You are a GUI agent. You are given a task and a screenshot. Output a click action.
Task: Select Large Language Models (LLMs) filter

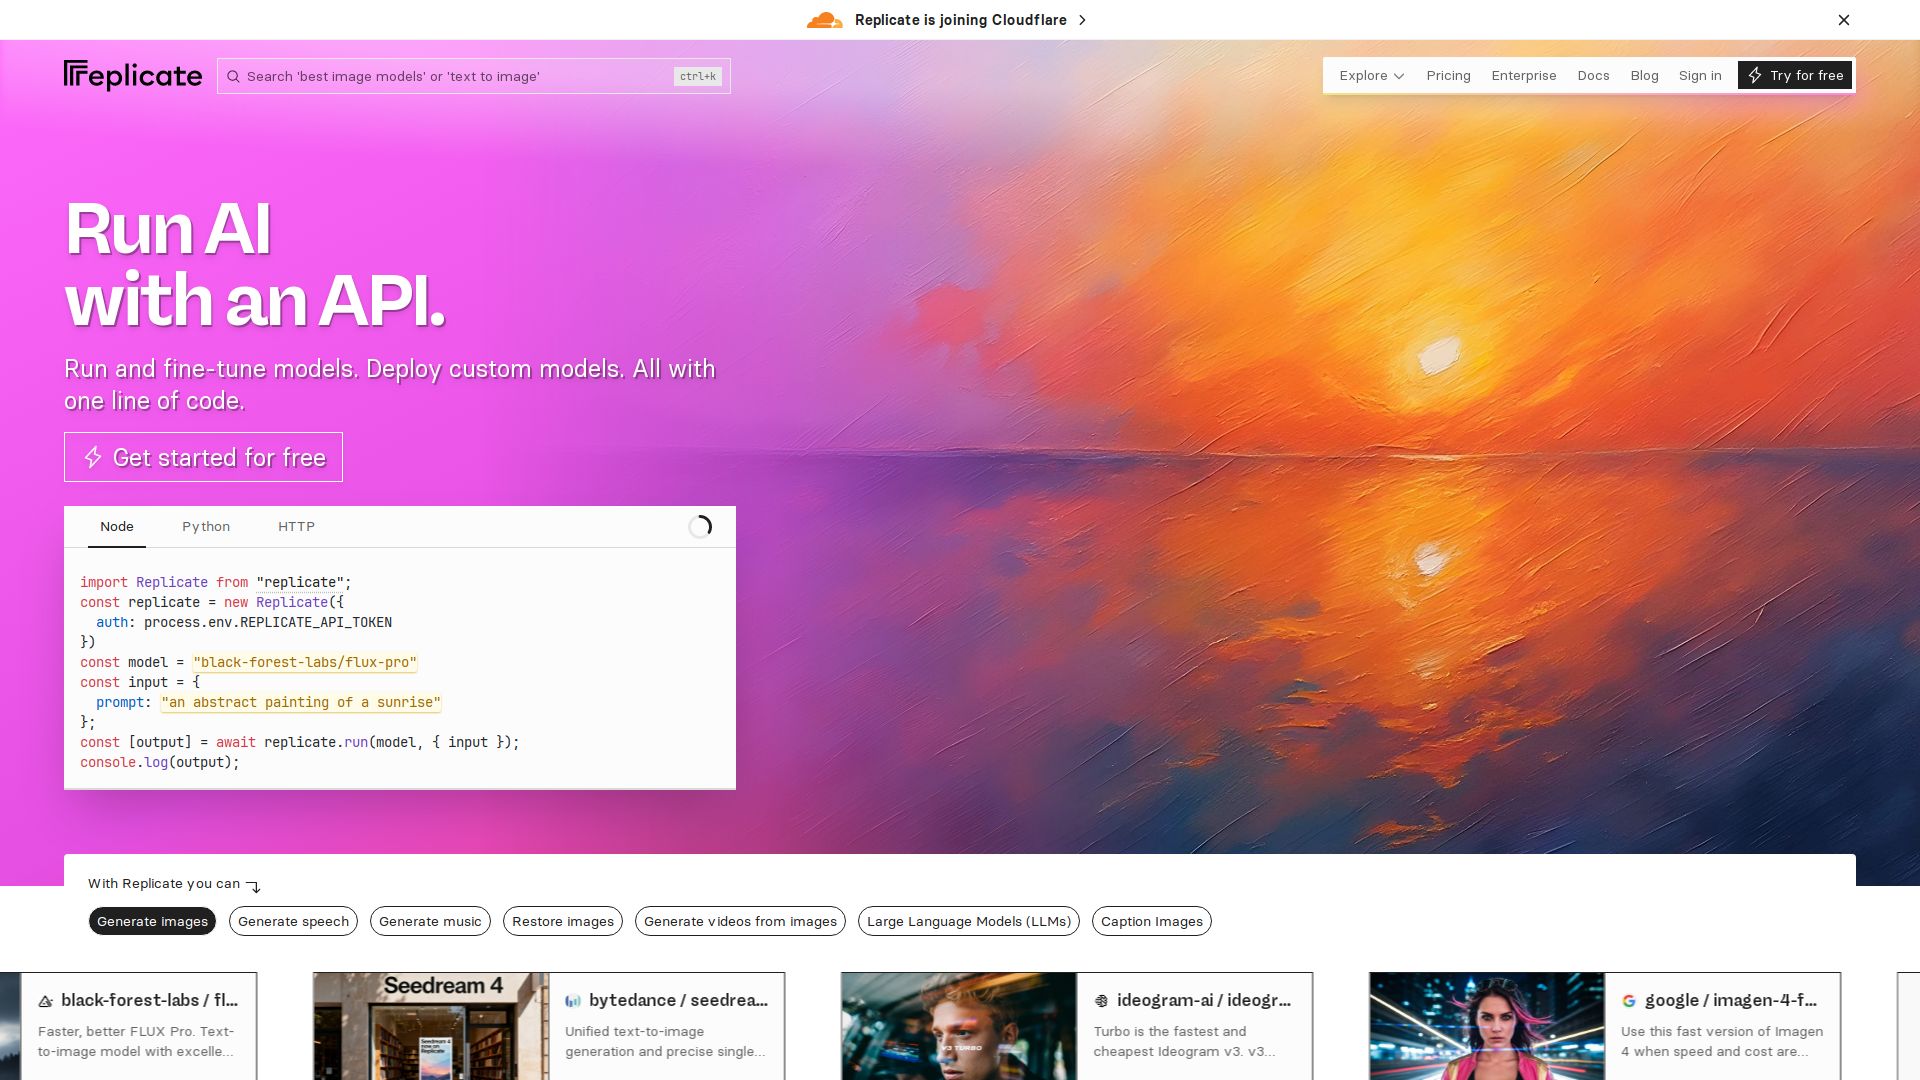coord(968,922)
